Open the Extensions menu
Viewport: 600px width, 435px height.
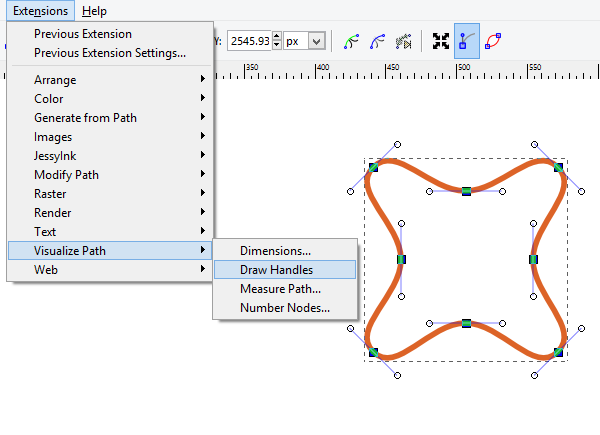(41, 11)
